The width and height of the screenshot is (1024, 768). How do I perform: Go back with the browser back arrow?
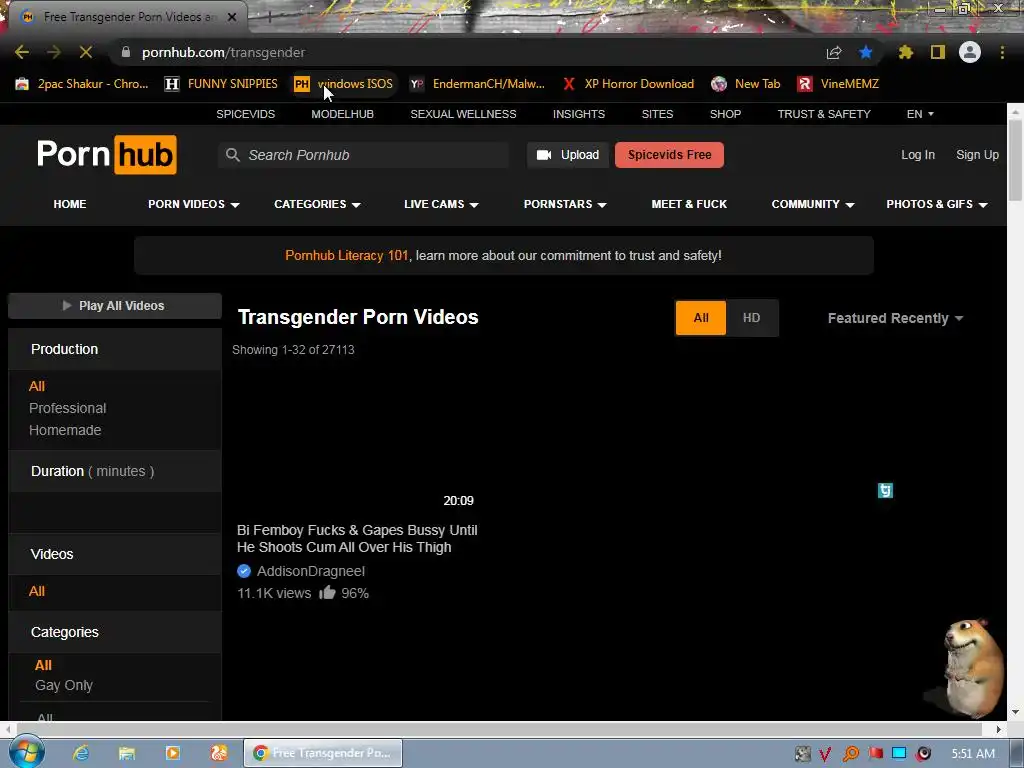(x=22, y=52)
